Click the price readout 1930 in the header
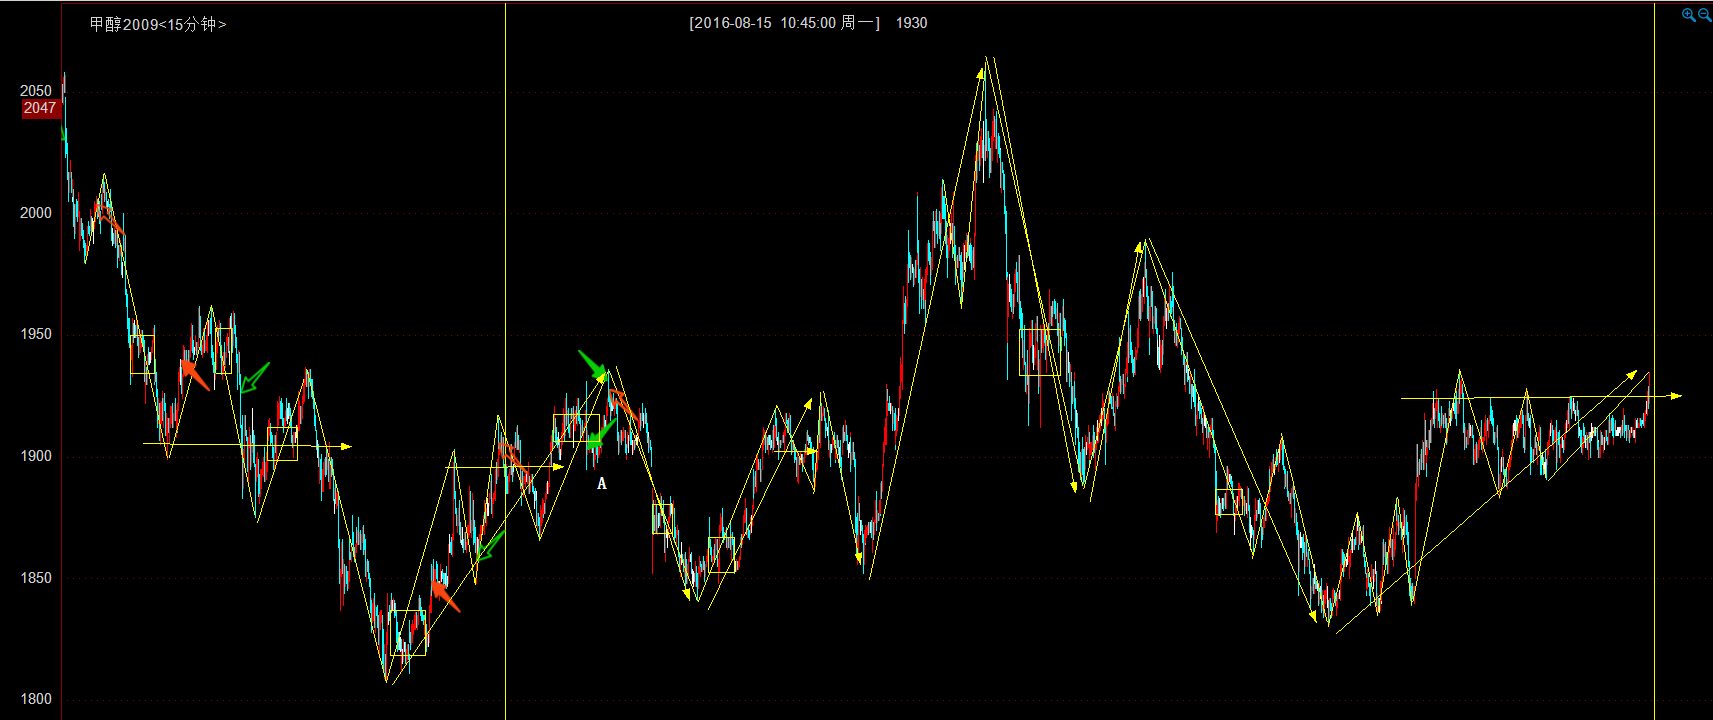The width and height of the screenshot is (1713, 720). coord(911,23)
